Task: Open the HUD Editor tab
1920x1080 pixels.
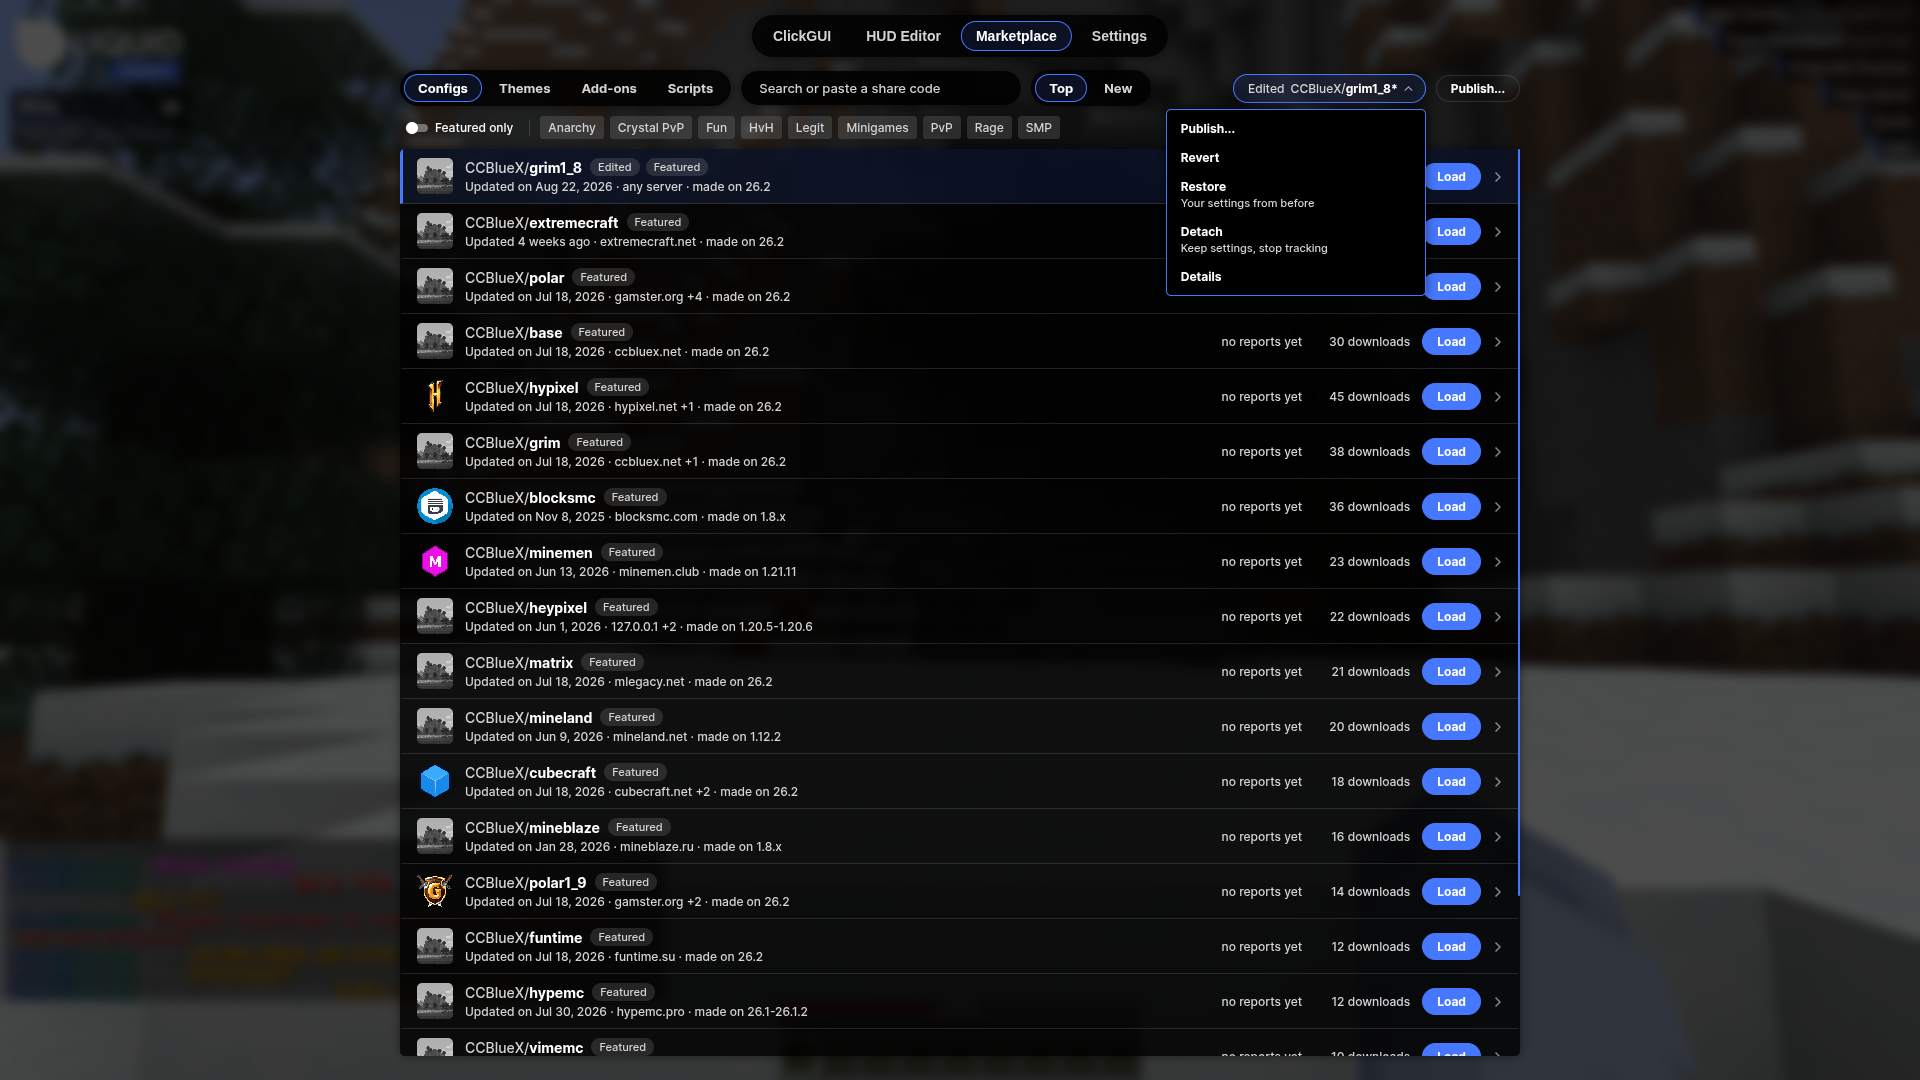Action: 903,36
